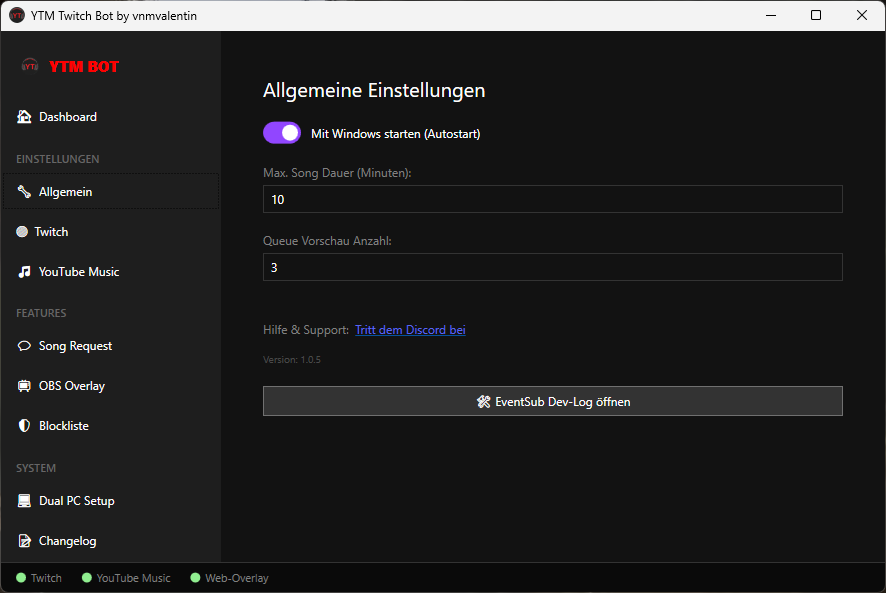
Task: Click the YTM BOT headphone logo
Action: tap(30, 66)
